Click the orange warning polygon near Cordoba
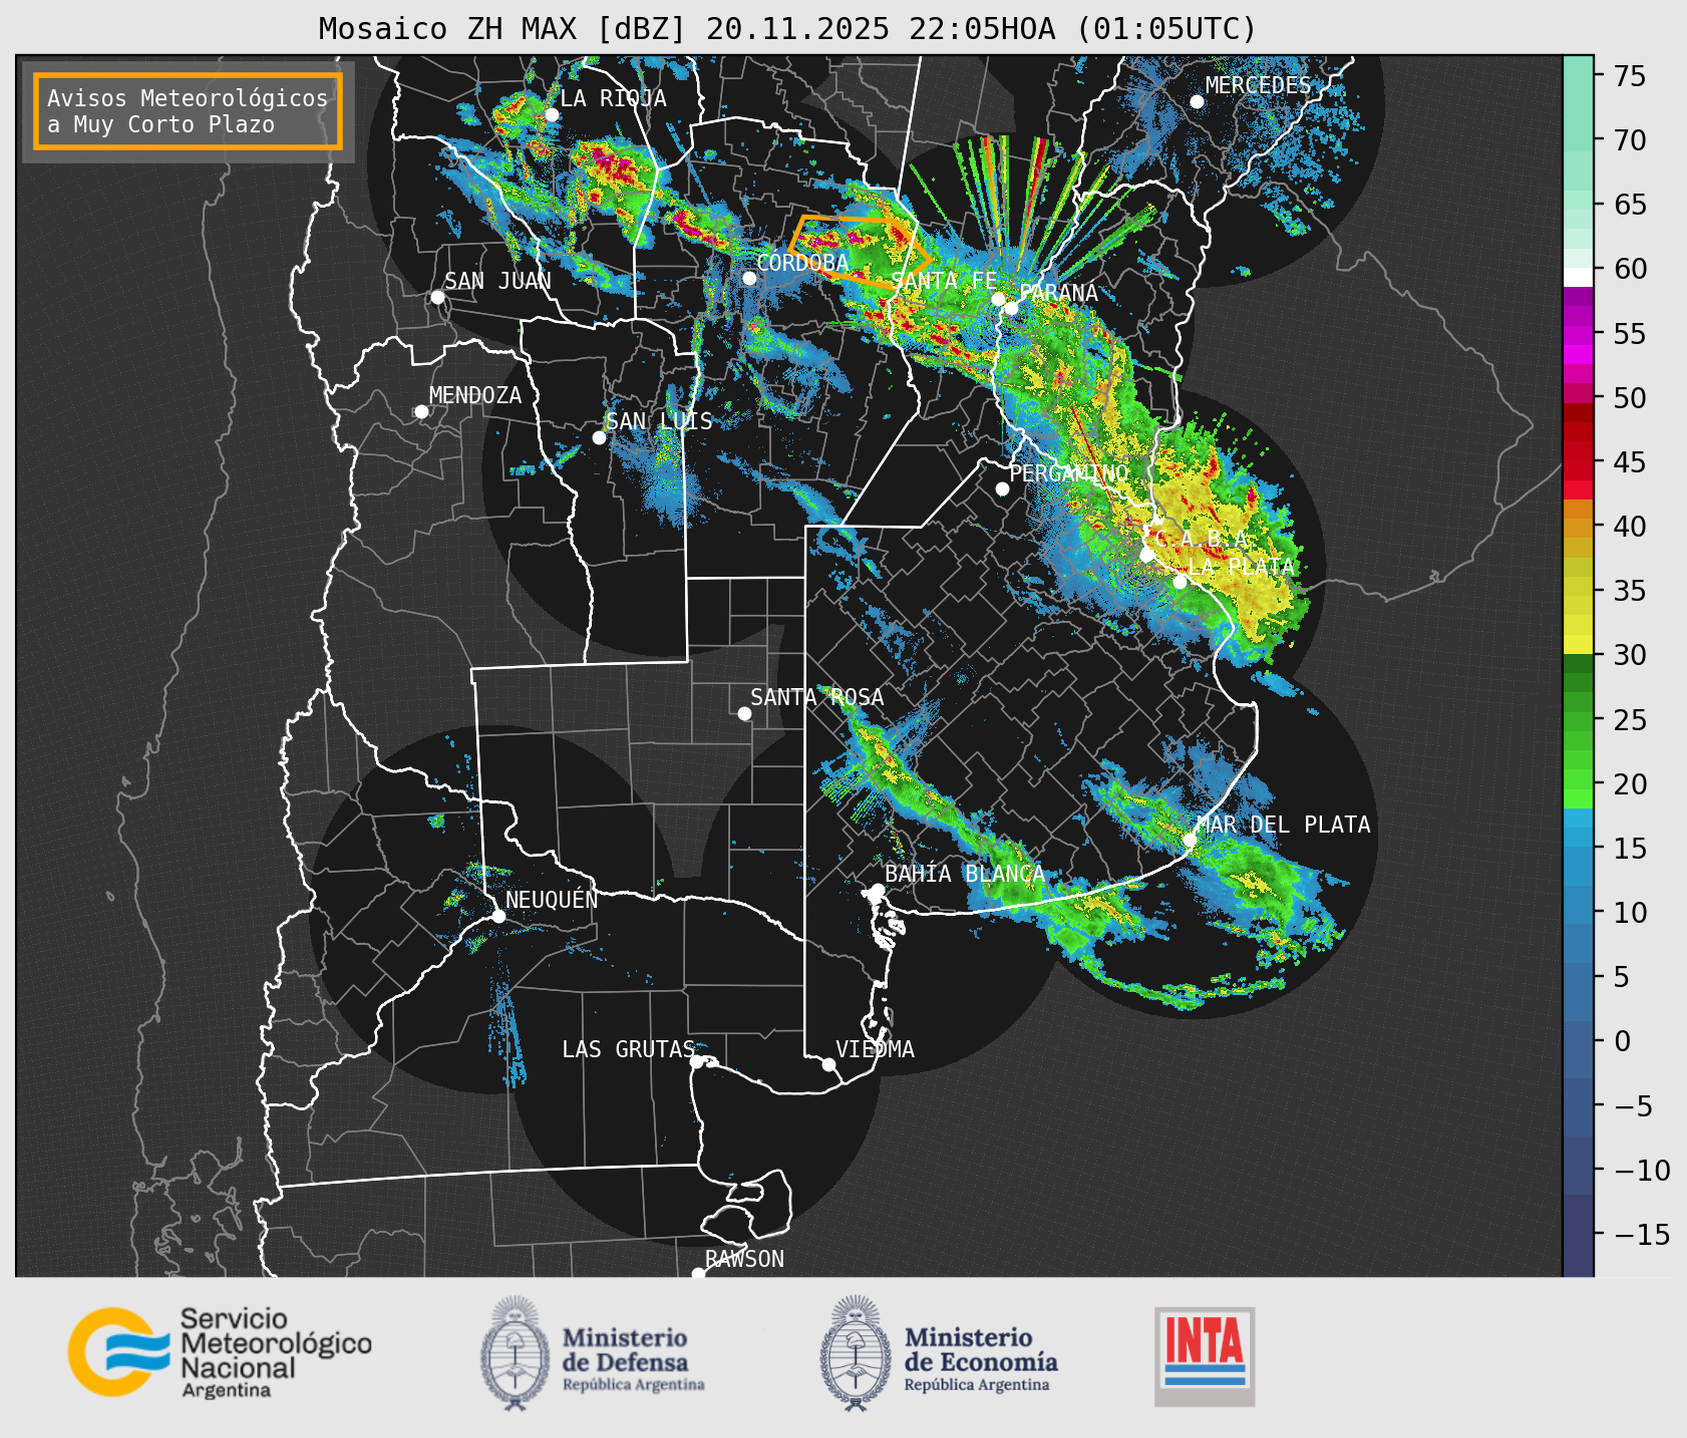The height and width of the screenshot is (1438, 1687). pos(860,250)
